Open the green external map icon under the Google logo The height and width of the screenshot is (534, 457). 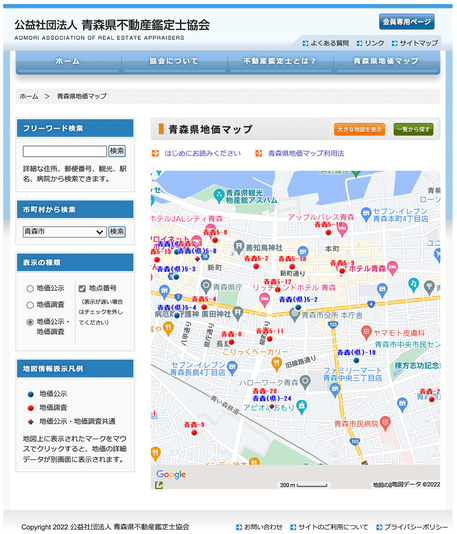point(159,485)
